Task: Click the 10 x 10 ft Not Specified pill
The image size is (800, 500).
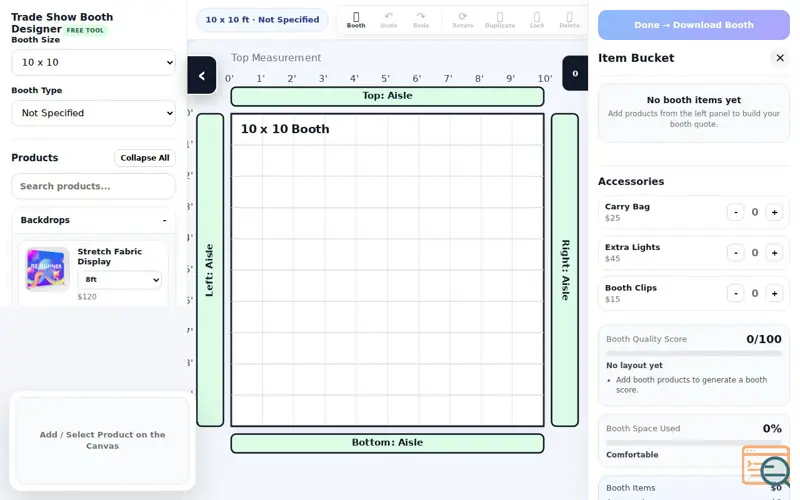Action: [262, 20]
